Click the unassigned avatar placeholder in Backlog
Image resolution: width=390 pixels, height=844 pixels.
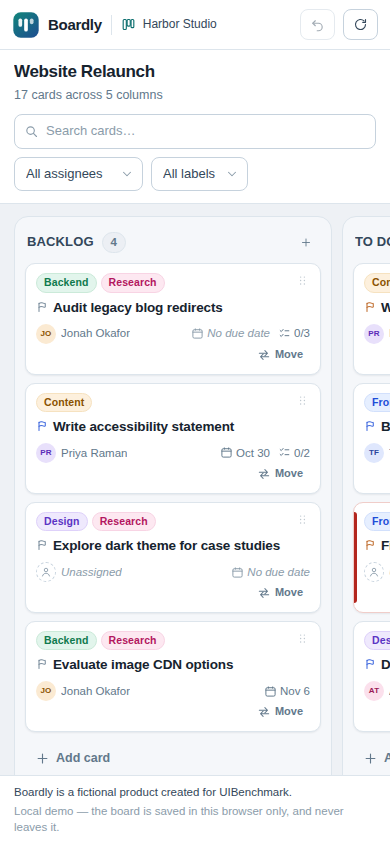[46, 572]
